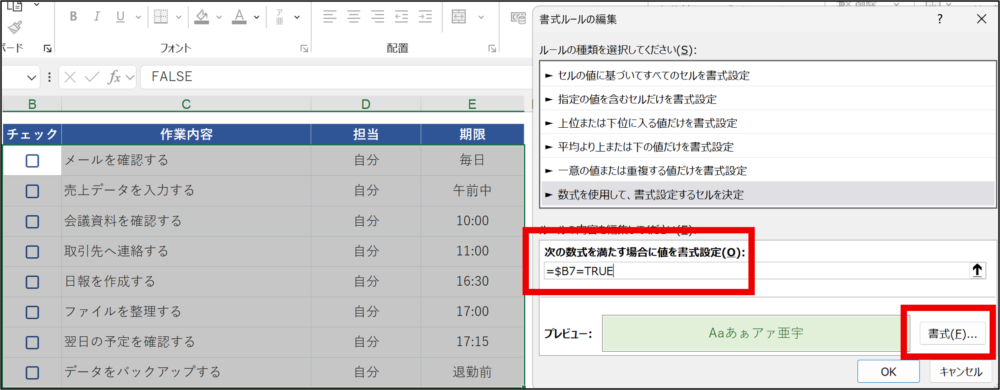This screenshot has width=1000, height=390.
Task: Show phonetic furigana settings icon
Action: (x=279, y=17)
